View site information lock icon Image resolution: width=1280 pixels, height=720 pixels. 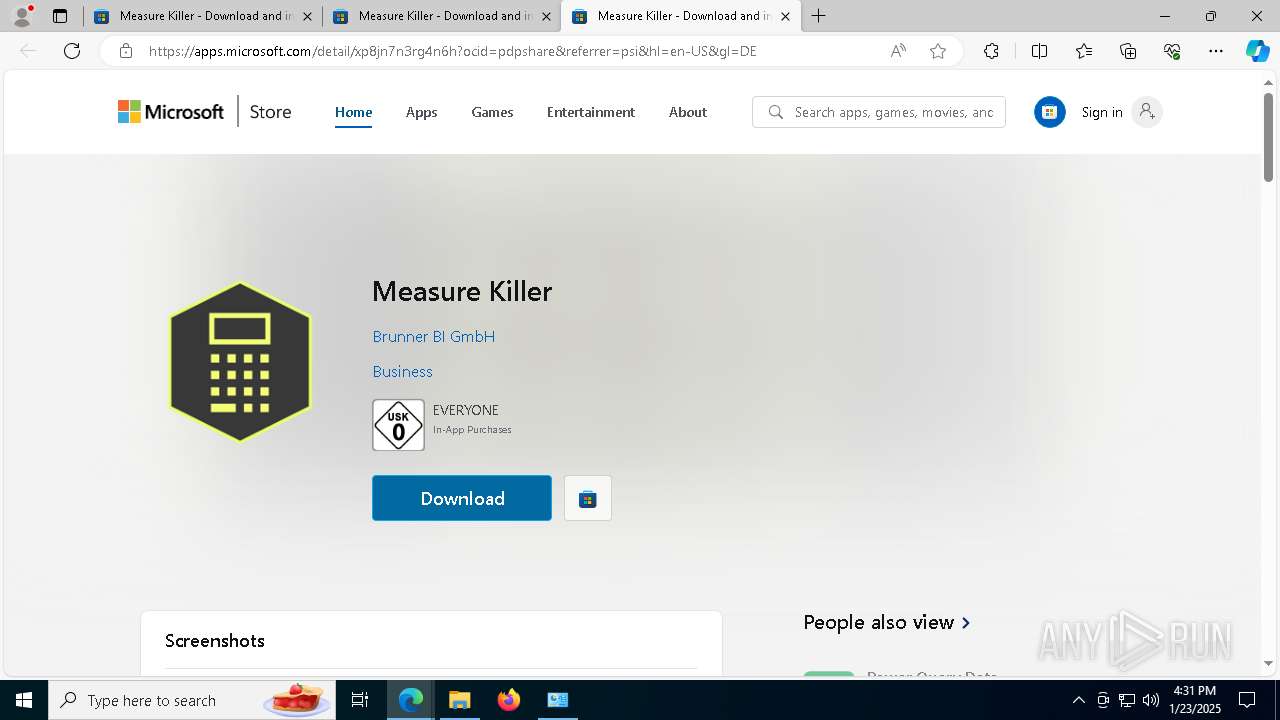coord(125,51)
